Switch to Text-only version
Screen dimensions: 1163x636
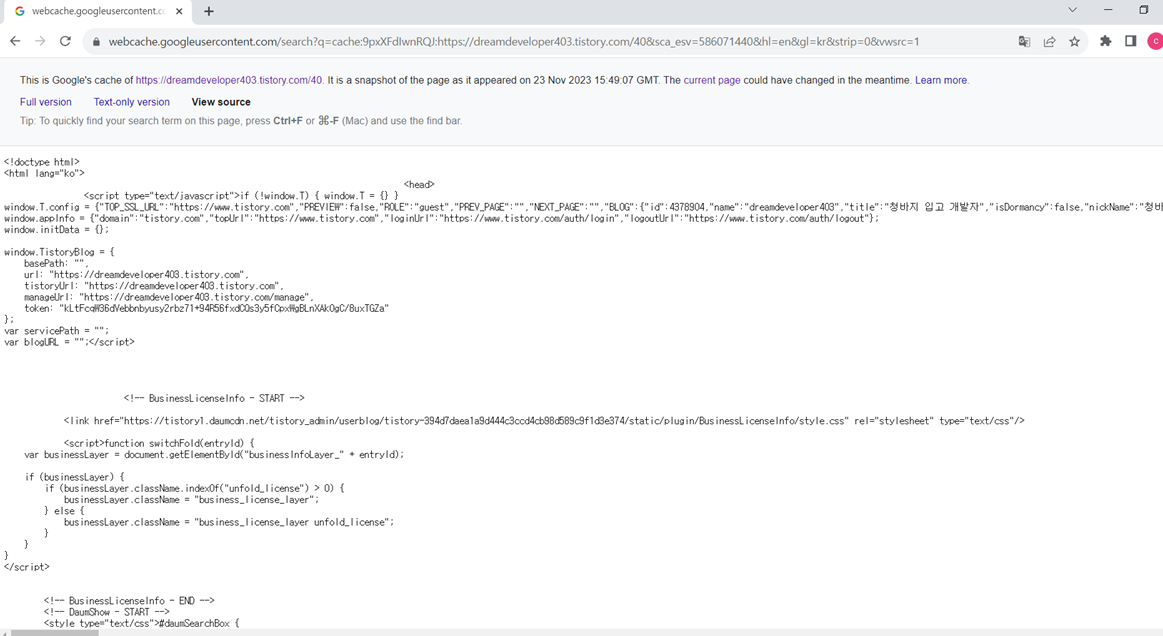[131, 102]
